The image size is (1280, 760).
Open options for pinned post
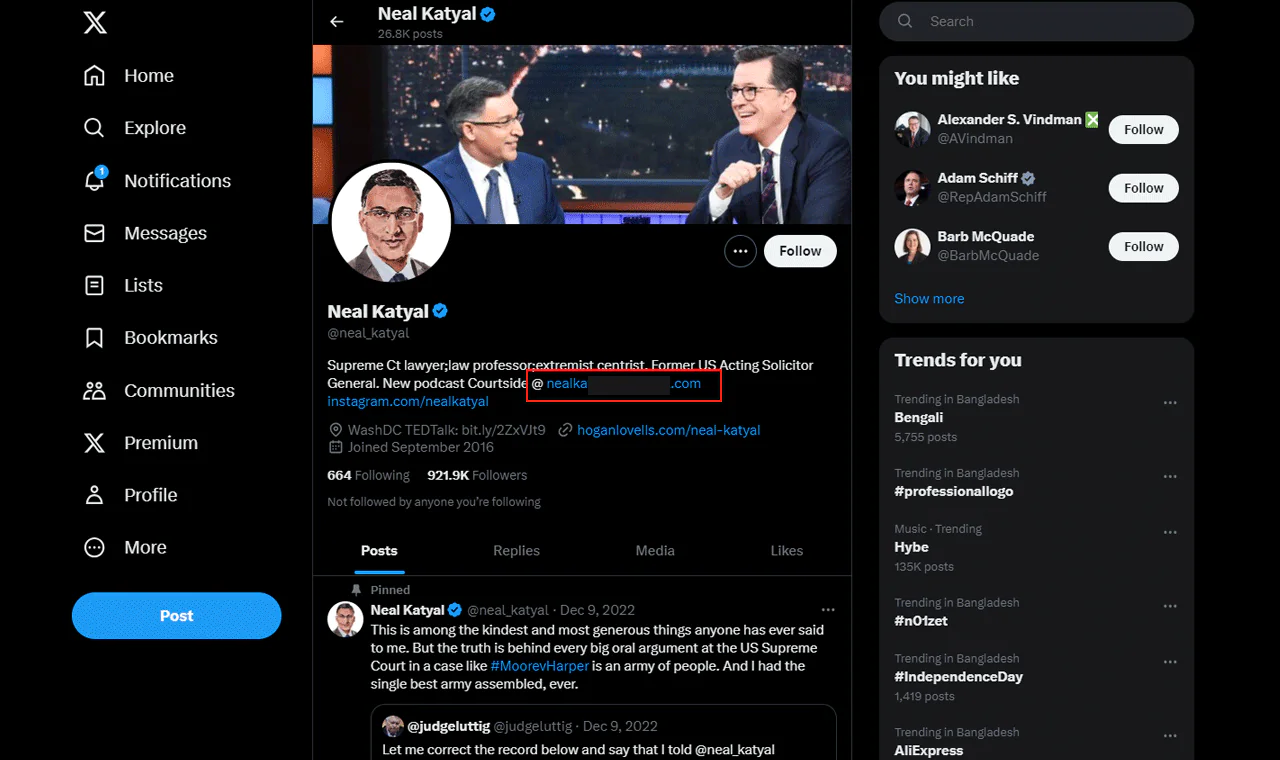coord(827,610)
